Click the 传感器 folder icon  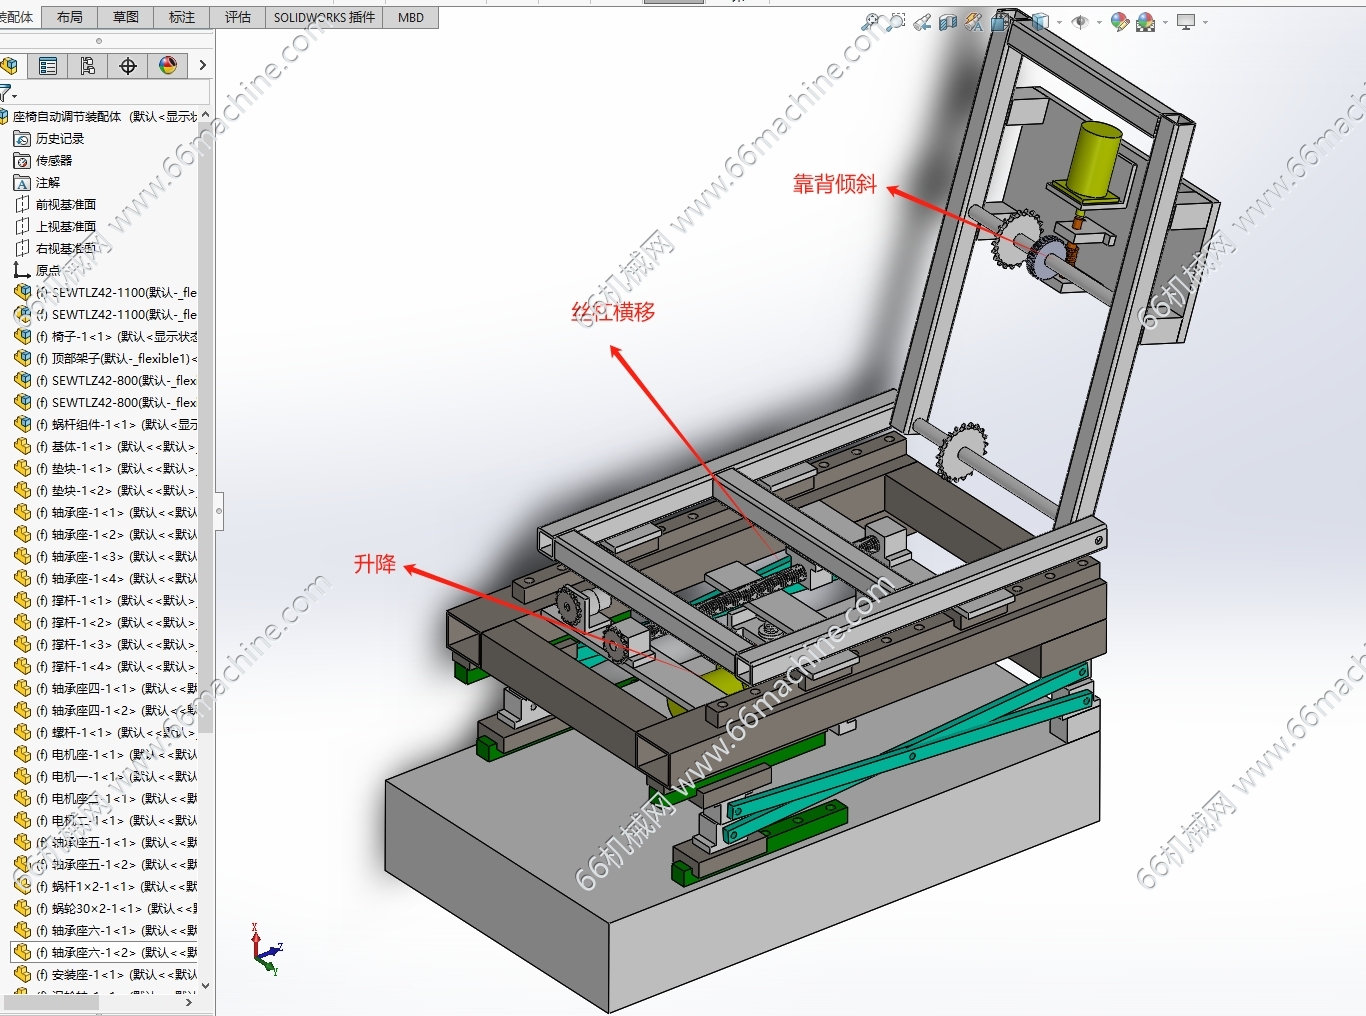point(22,160)
